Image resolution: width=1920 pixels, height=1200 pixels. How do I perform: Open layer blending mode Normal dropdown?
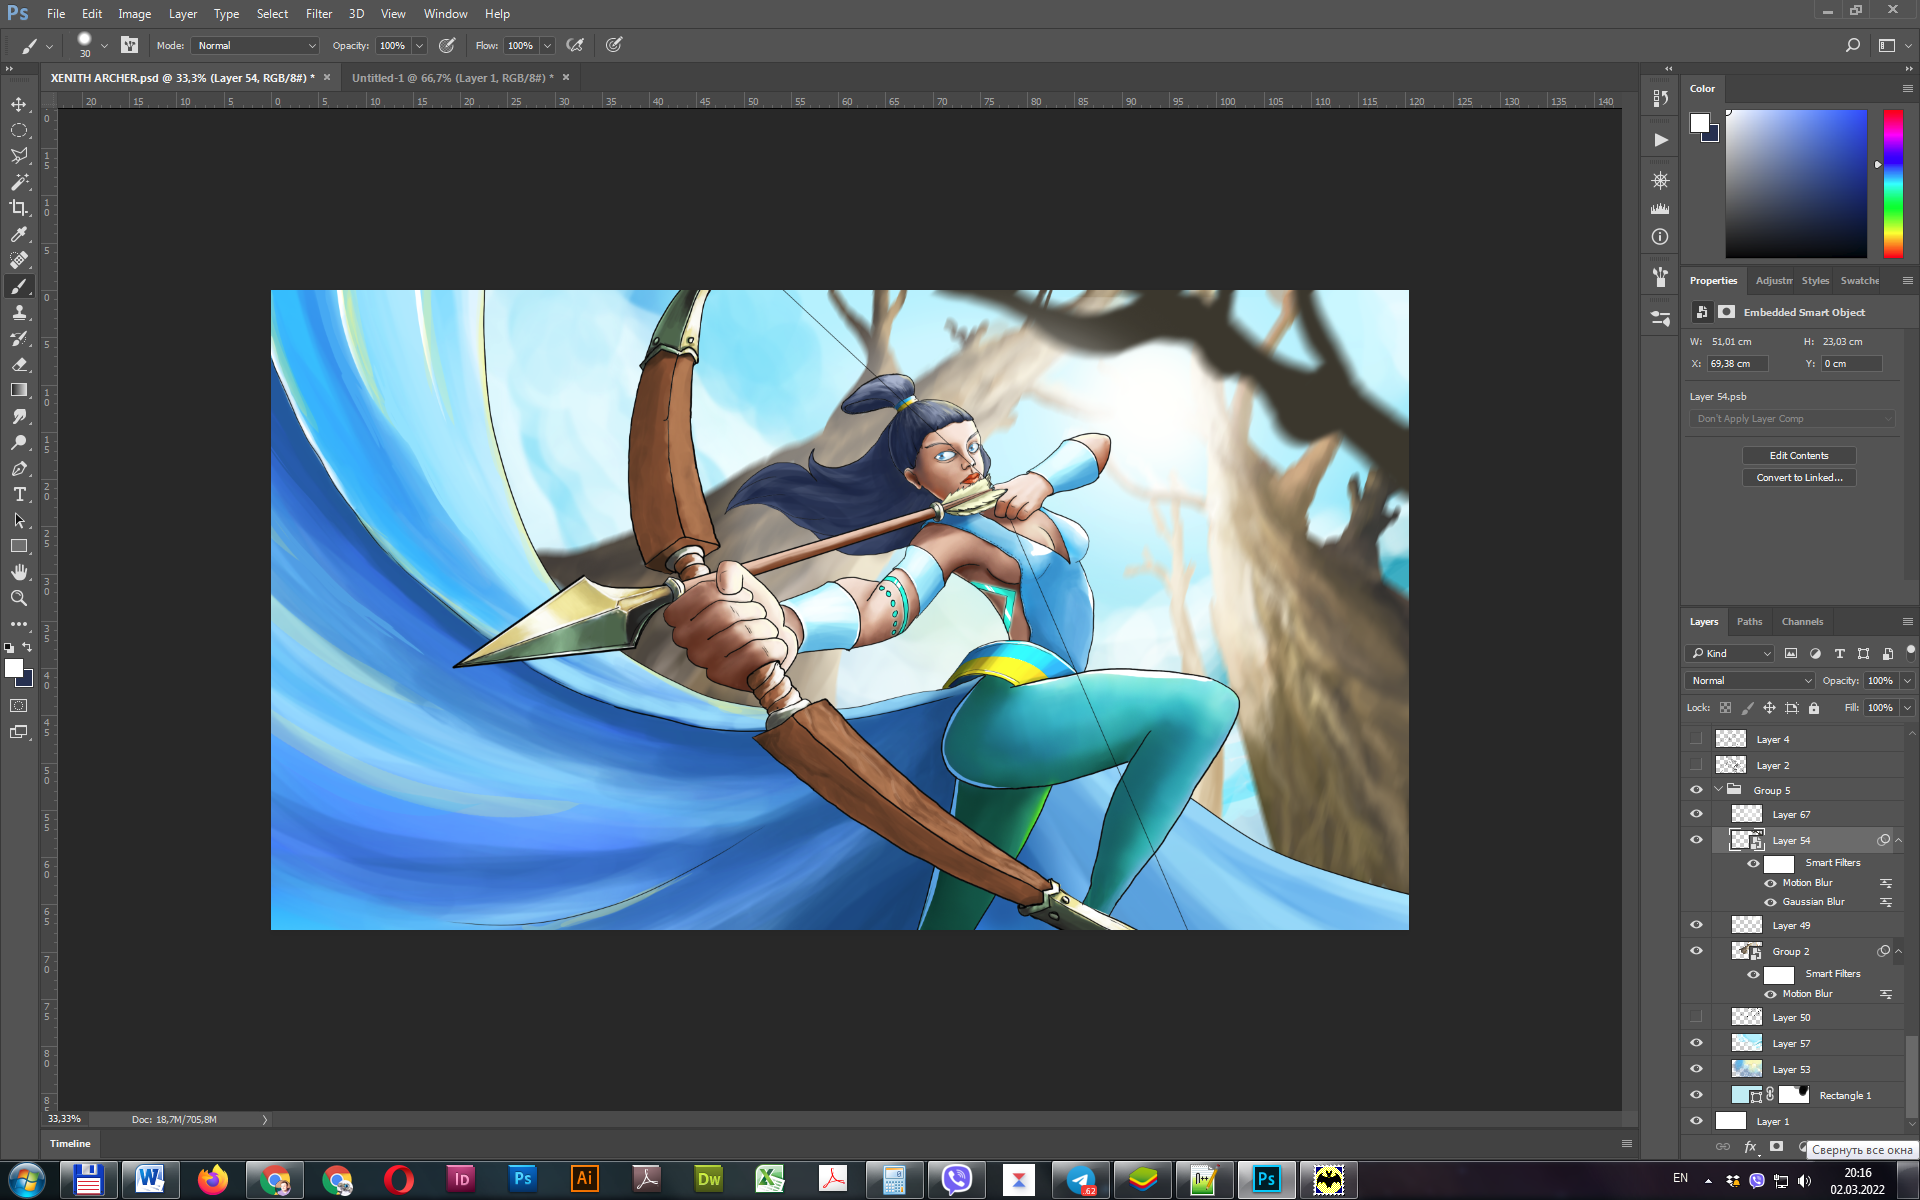tap(1750, 680)
